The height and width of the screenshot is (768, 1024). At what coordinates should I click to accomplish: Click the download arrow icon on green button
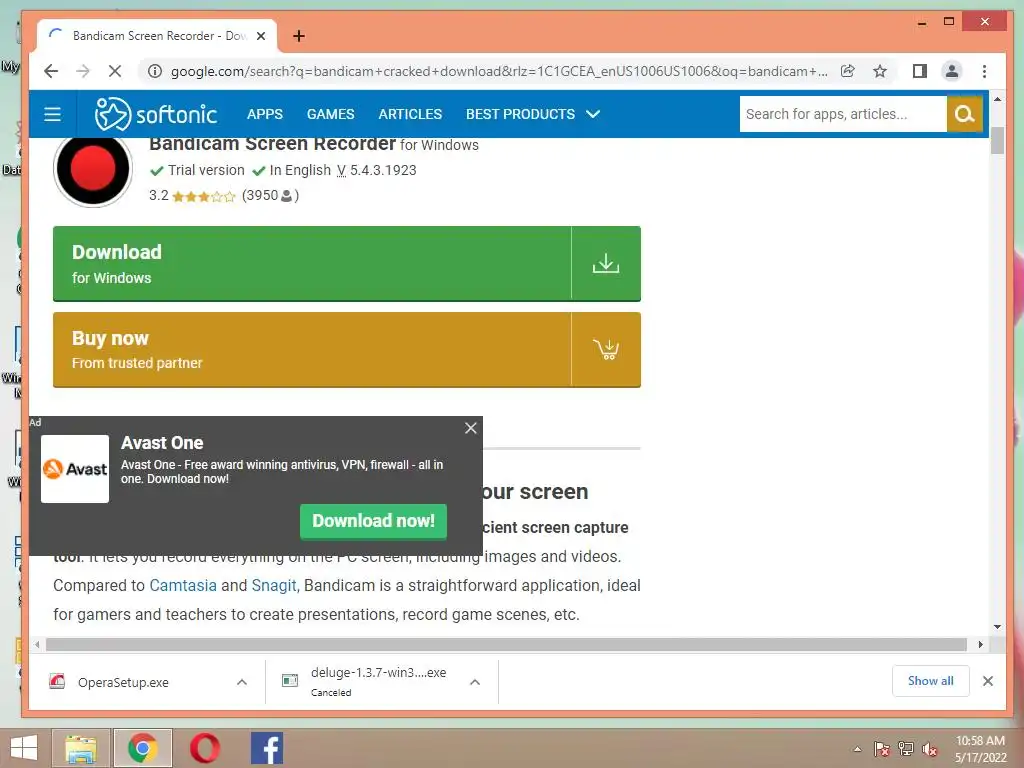pyautogui.click(x=605, y=263)
